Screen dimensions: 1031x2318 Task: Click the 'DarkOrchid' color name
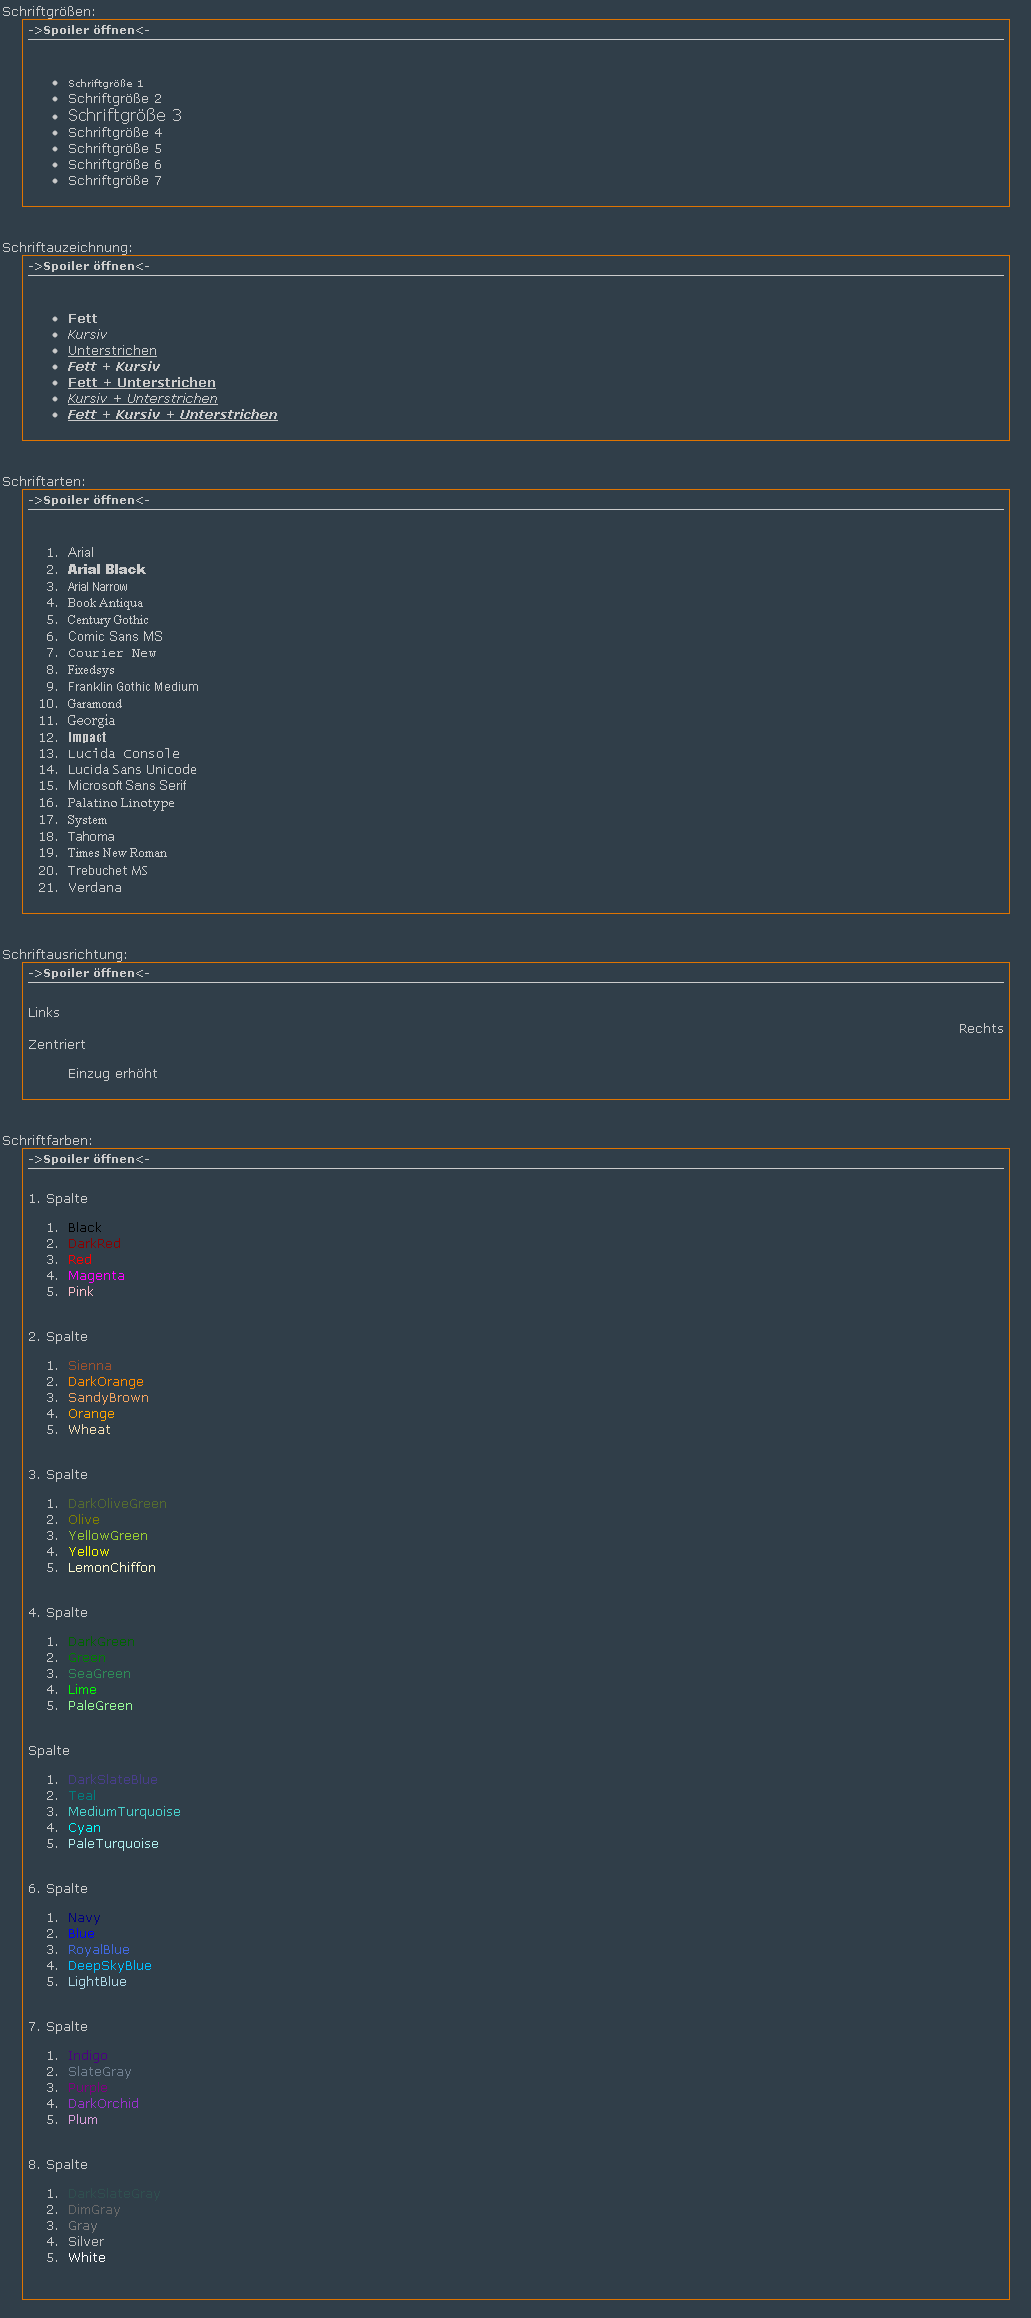[x=103, y=2104]
